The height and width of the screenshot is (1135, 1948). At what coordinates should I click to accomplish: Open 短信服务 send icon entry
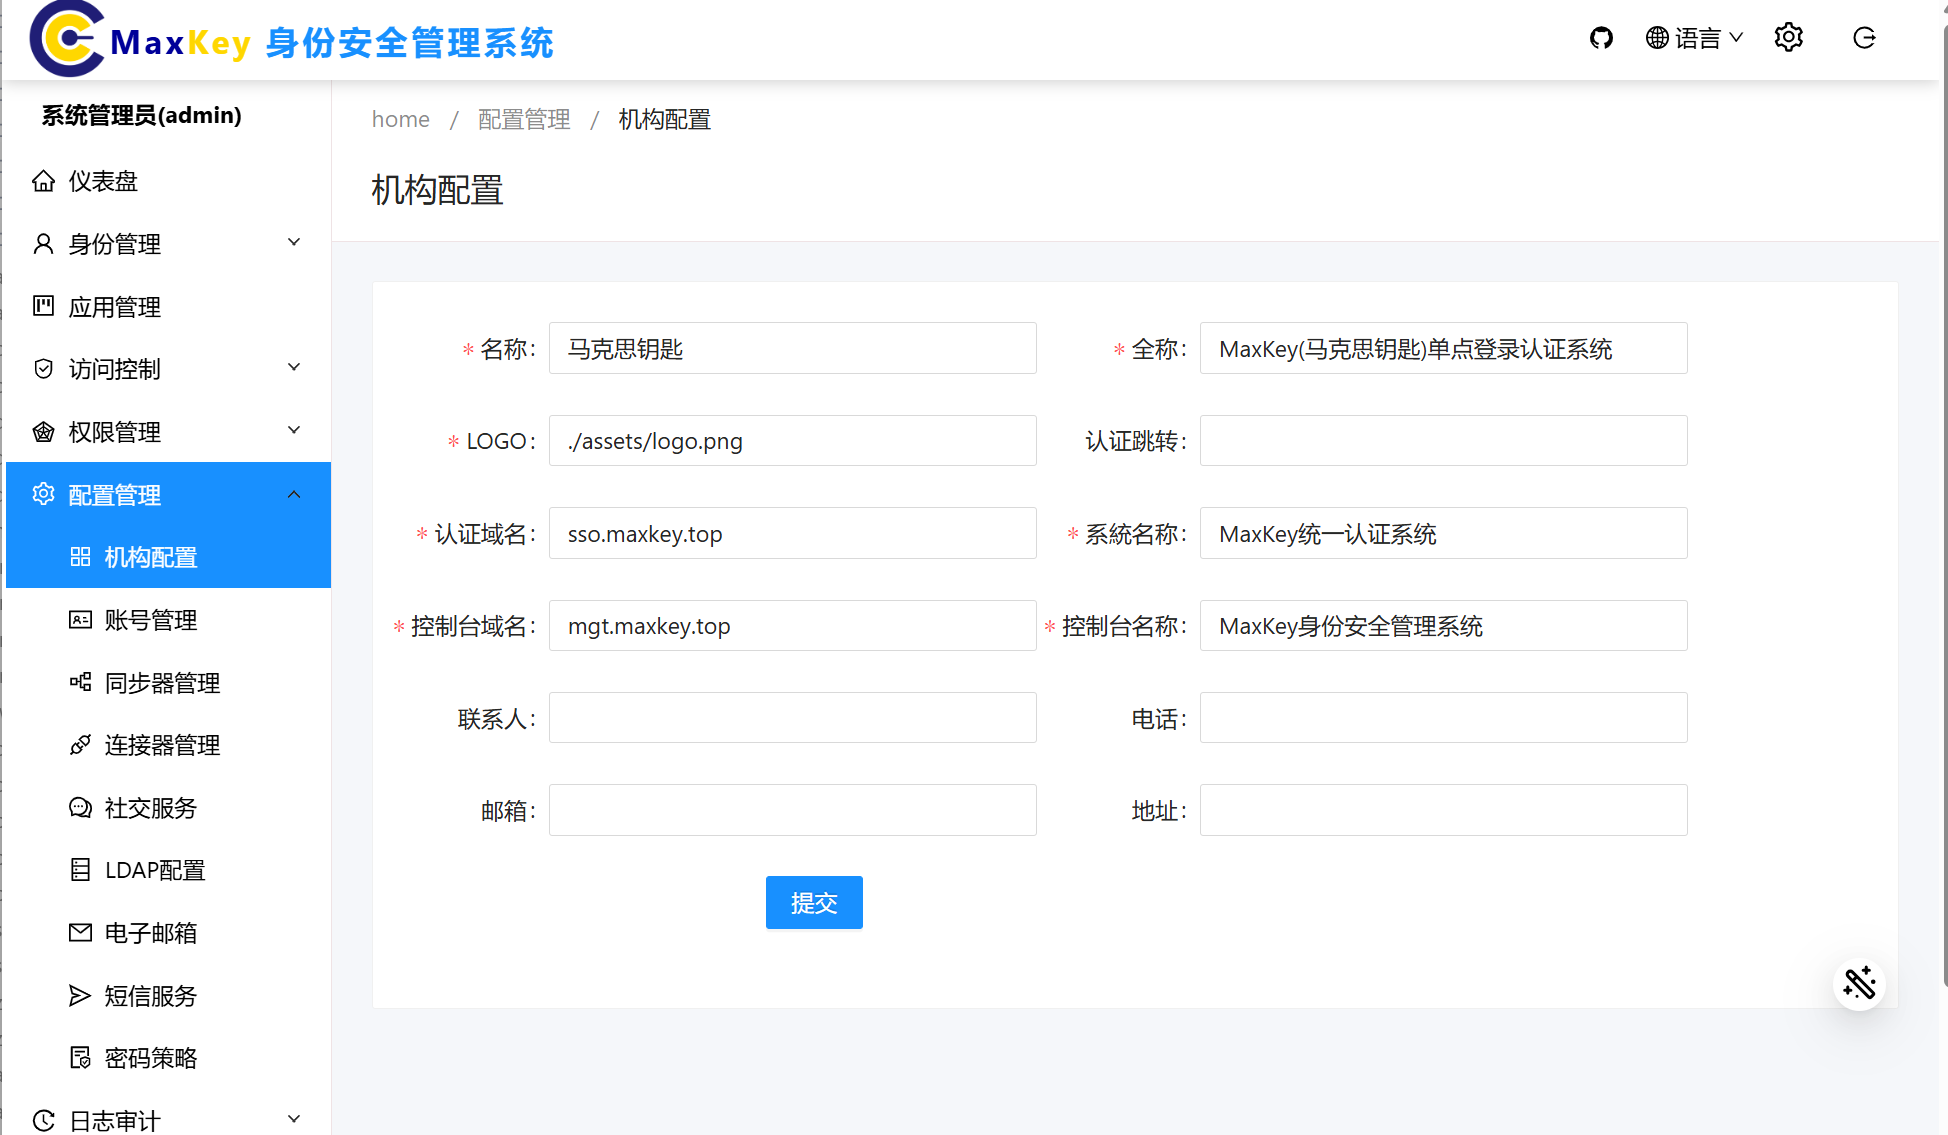(80, 995)
